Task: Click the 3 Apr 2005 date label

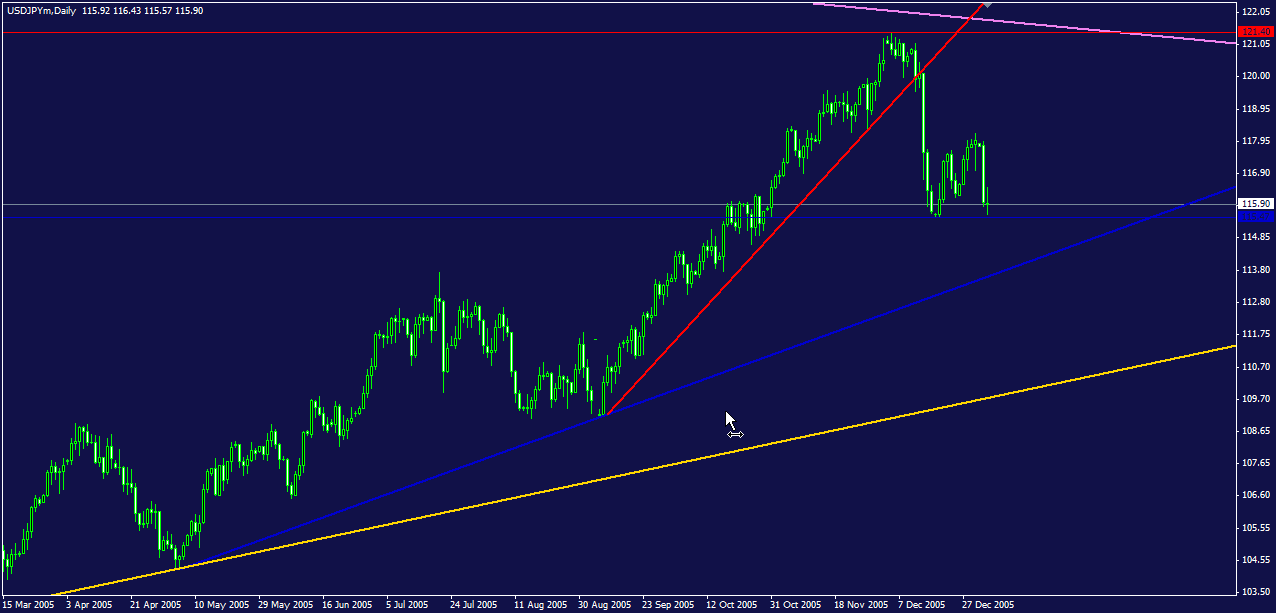Action: tap(90, 605)
